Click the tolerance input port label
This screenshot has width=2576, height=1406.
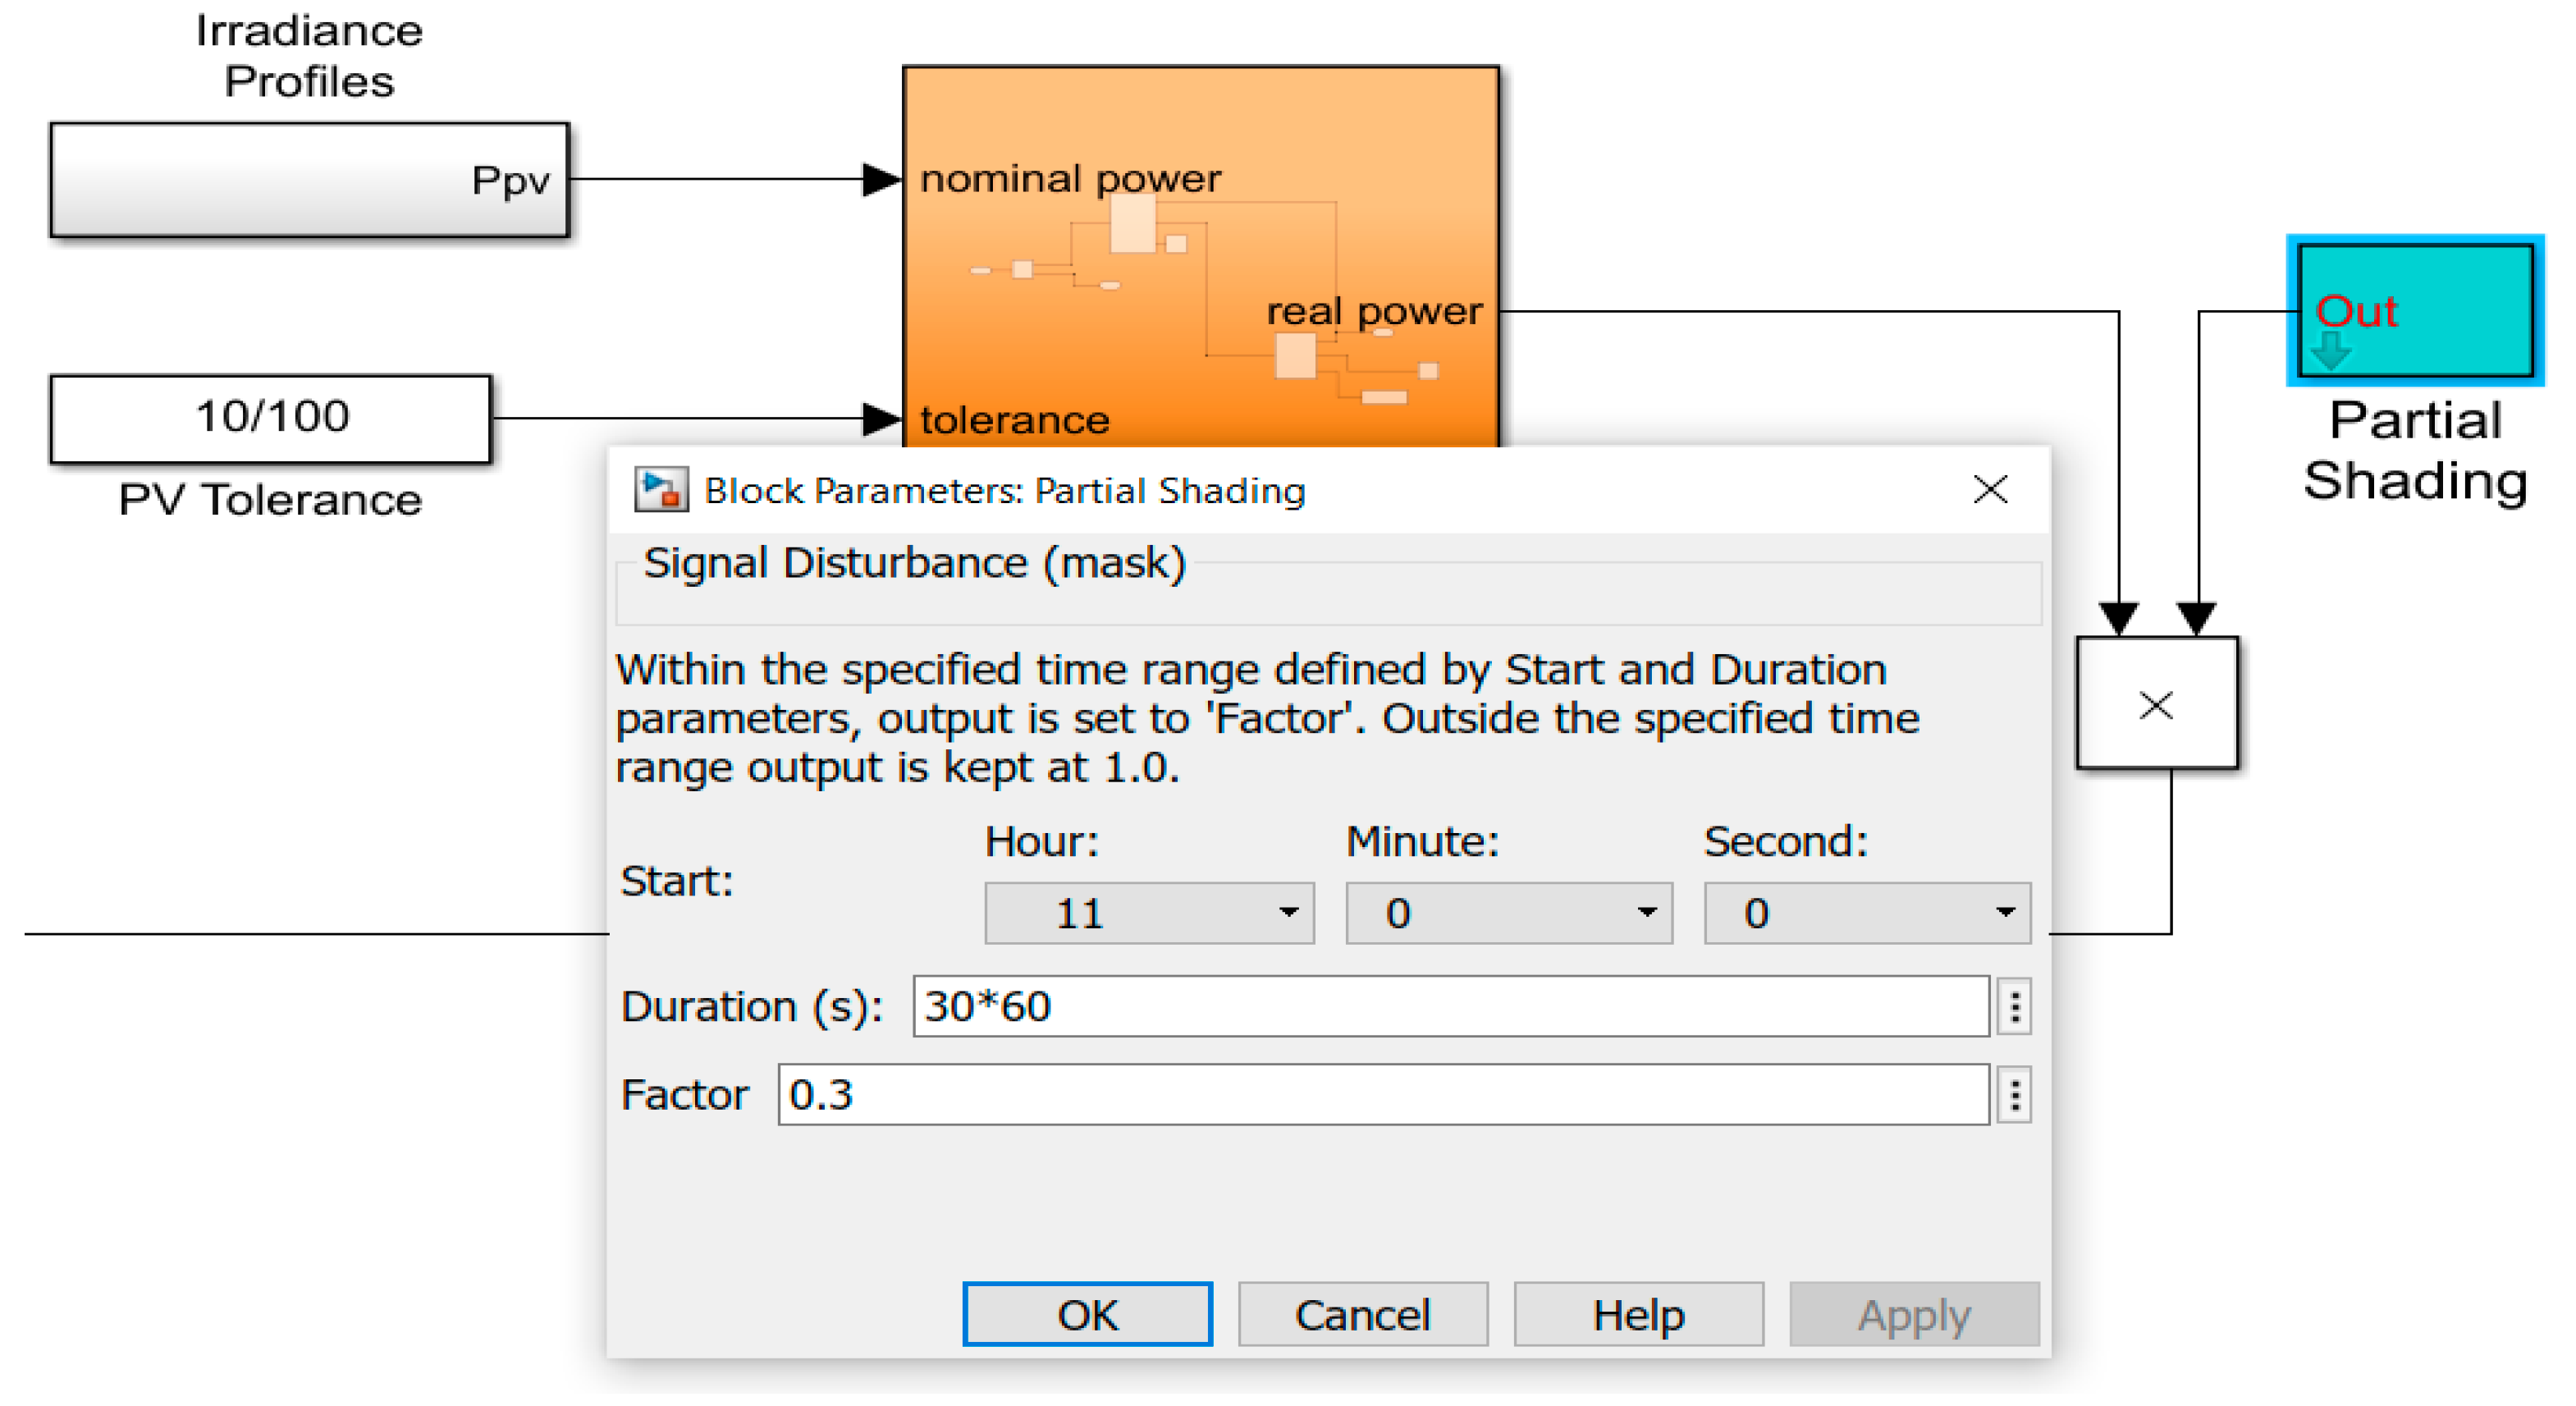pos(1014,420)
